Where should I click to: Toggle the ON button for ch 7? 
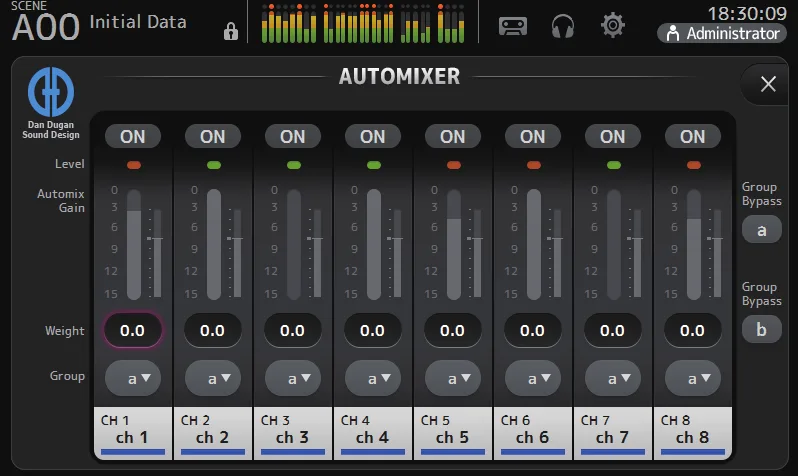pyautogui.click(x=612, y=136)
